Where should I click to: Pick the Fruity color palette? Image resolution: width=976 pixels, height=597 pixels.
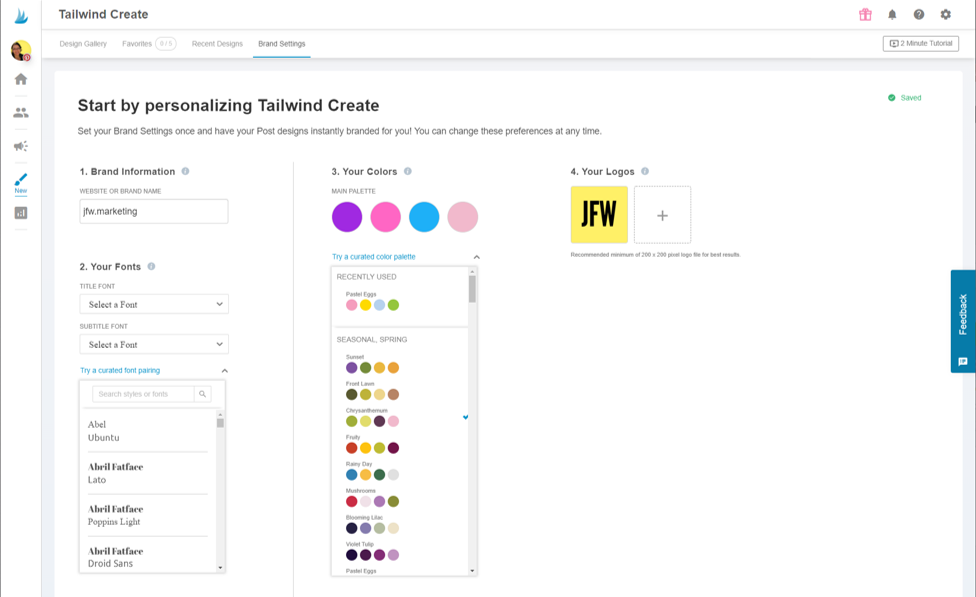click(372, 444)
